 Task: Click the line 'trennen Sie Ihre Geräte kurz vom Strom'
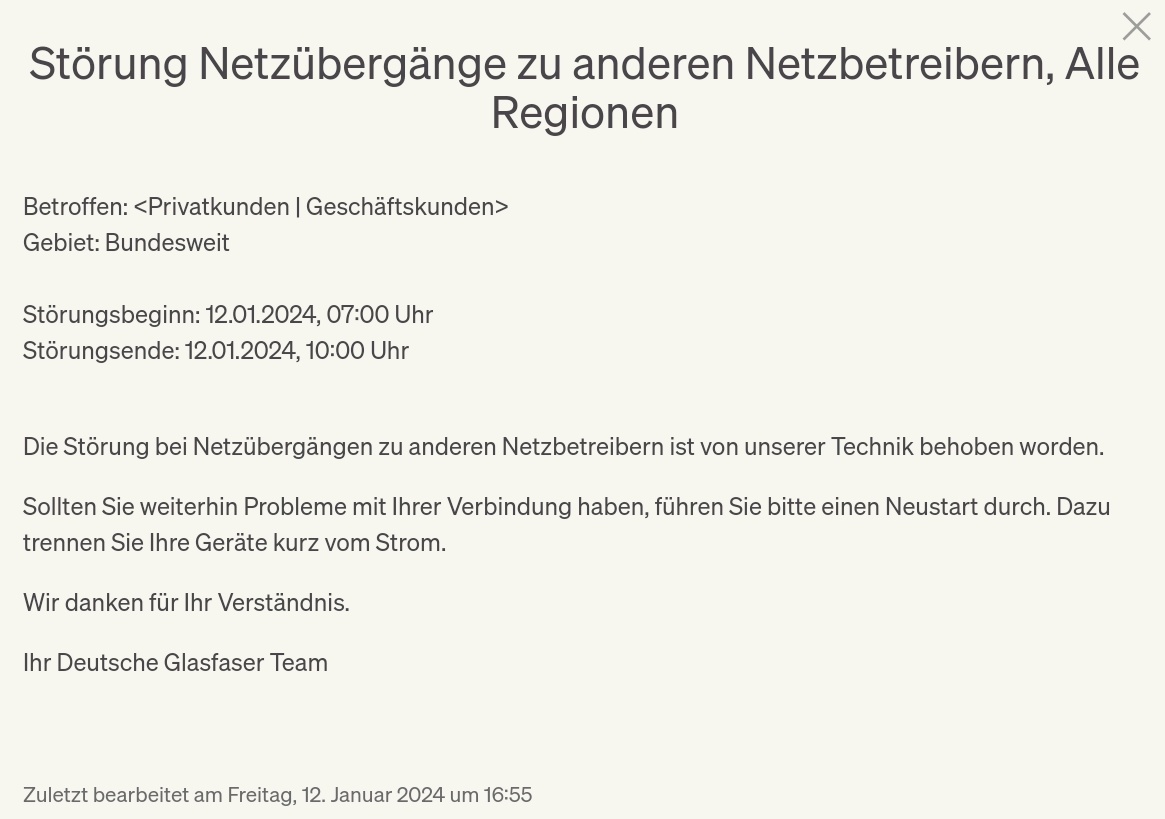[x=234, y=543]
